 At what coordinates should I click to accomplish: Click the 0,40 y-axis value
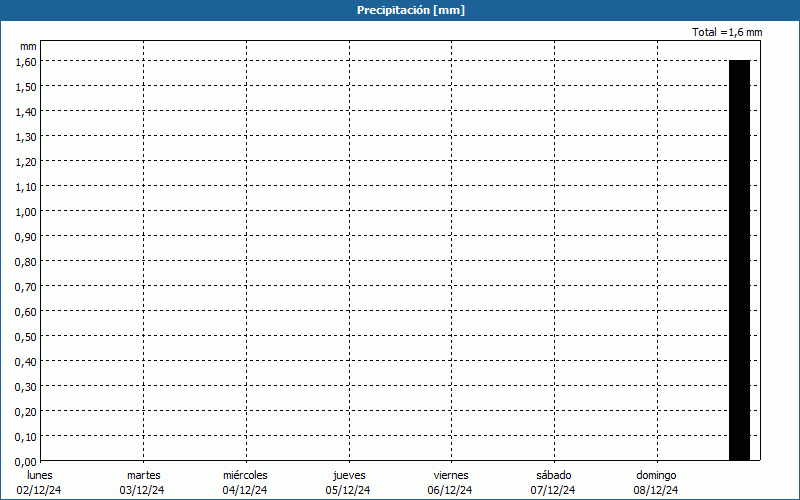click(x=26, y=362)
